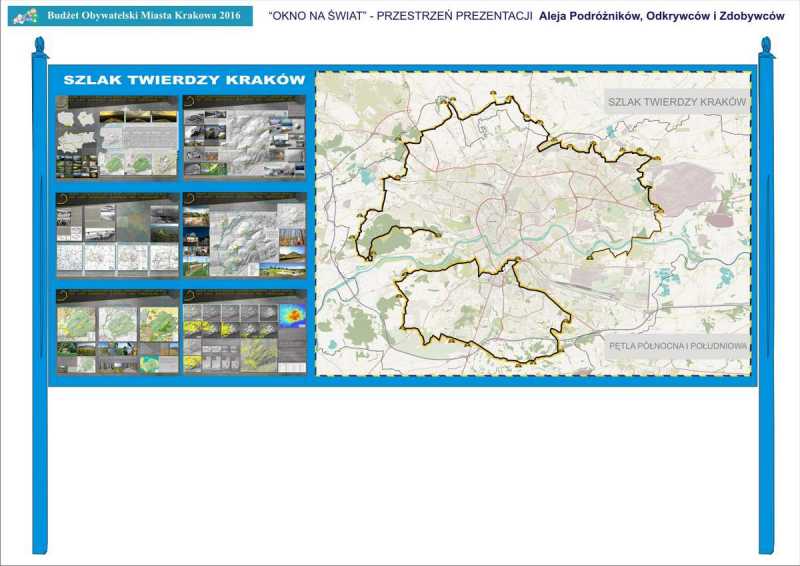
Task: Open the middle-right poster thumbnail
Action: pos(244,234)
